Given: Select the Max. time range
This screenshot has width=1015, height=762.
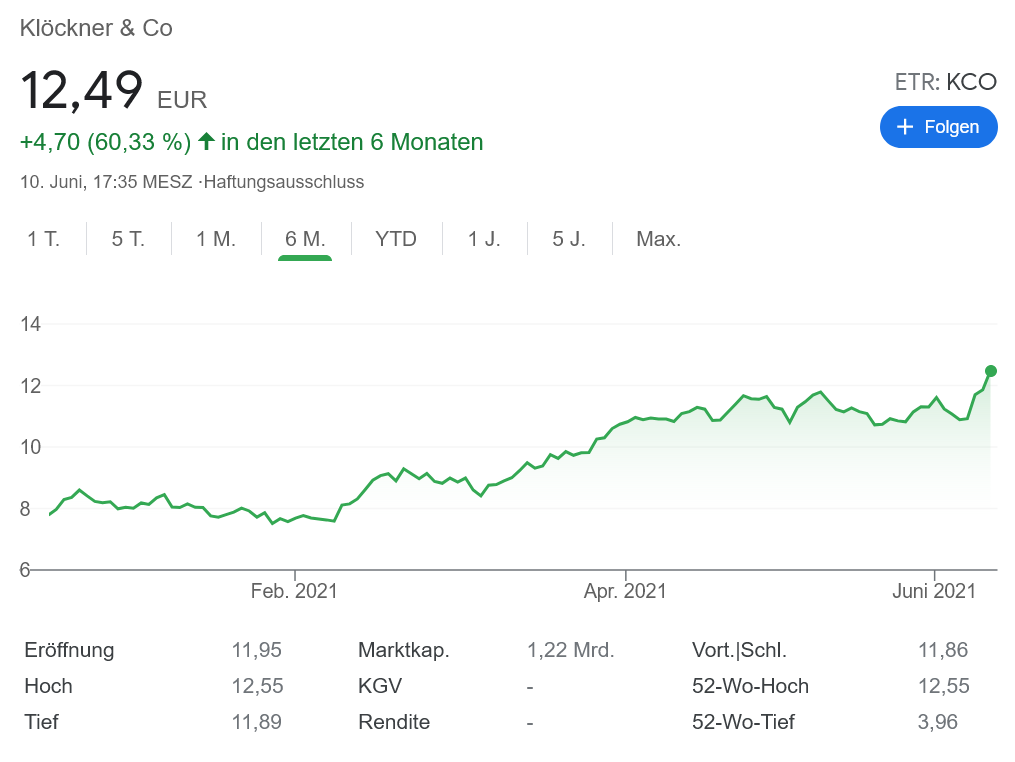Looking at the screenshot, I should pos(657,239).
